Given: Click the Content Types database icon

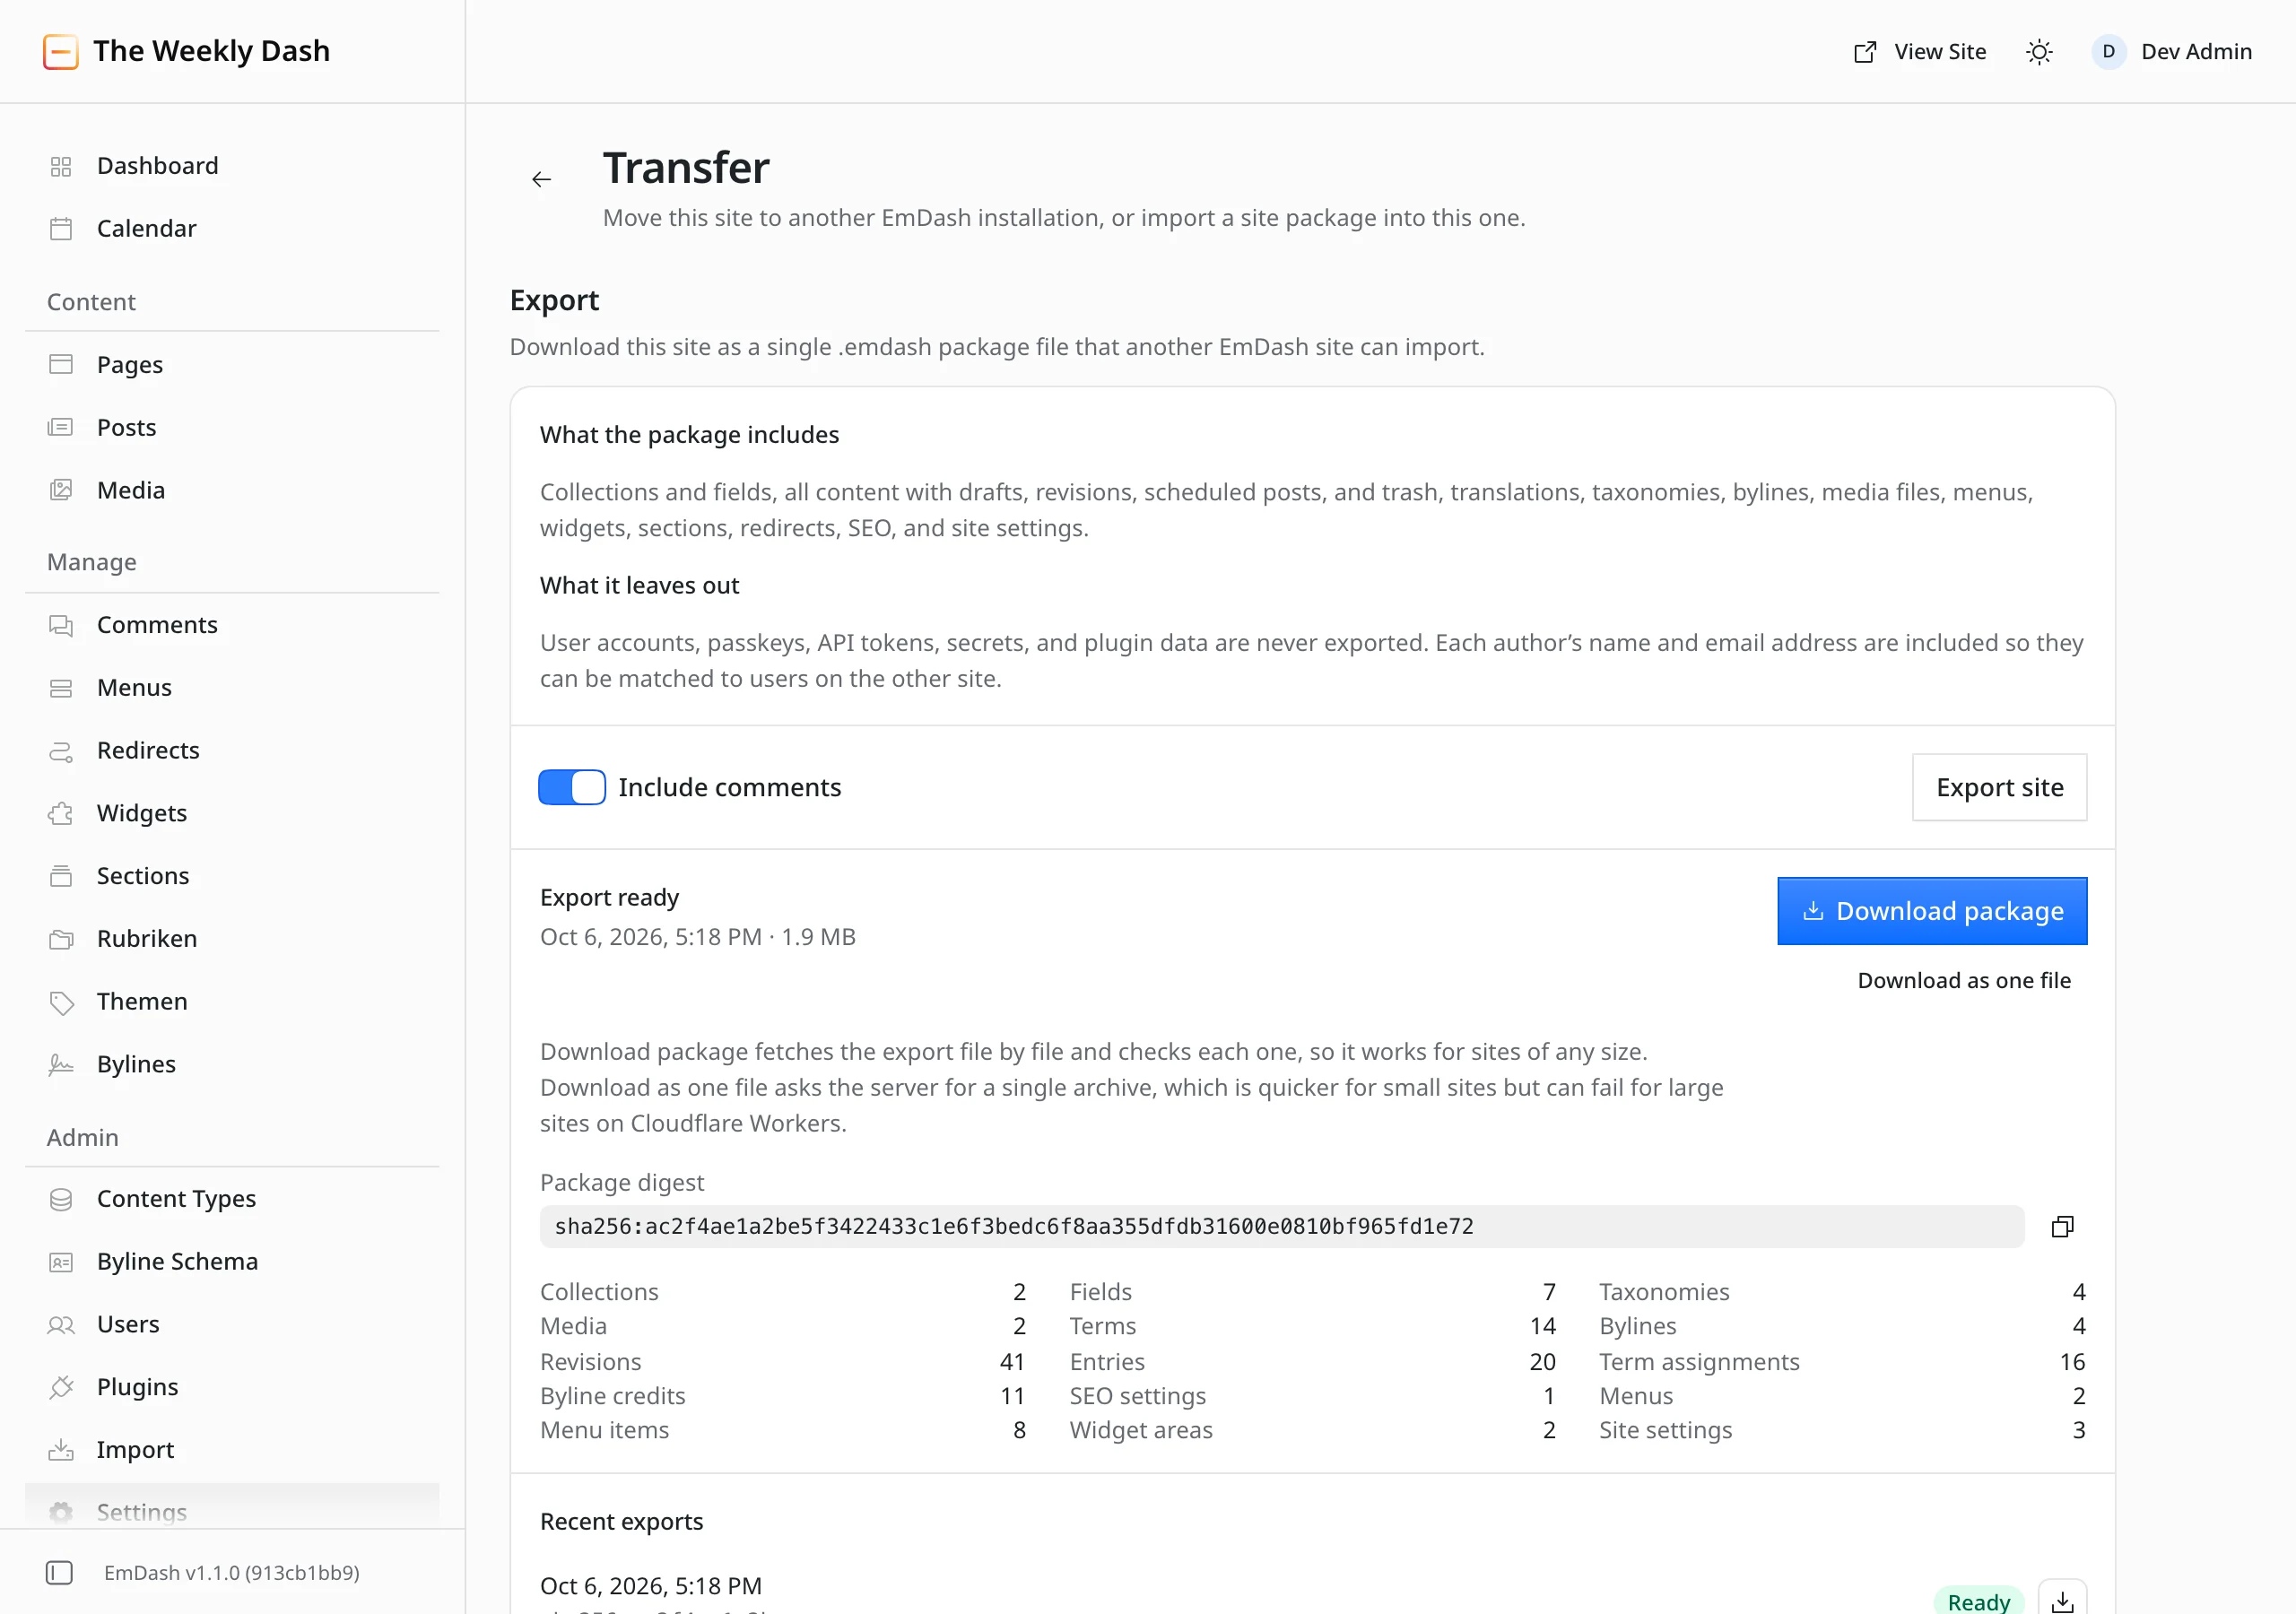Looking at the screenshot, I should tap(61, 1199).
